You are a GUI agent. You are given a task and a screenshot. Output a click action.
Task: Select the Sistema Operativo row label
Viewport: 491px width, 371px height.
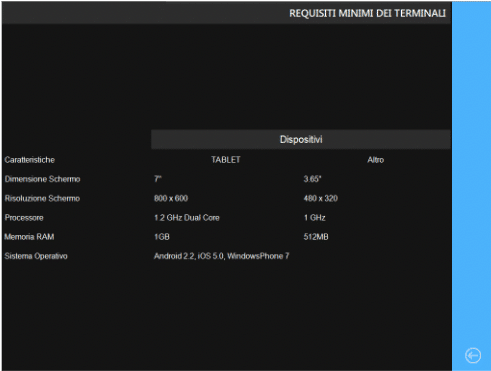click(36, 256)
